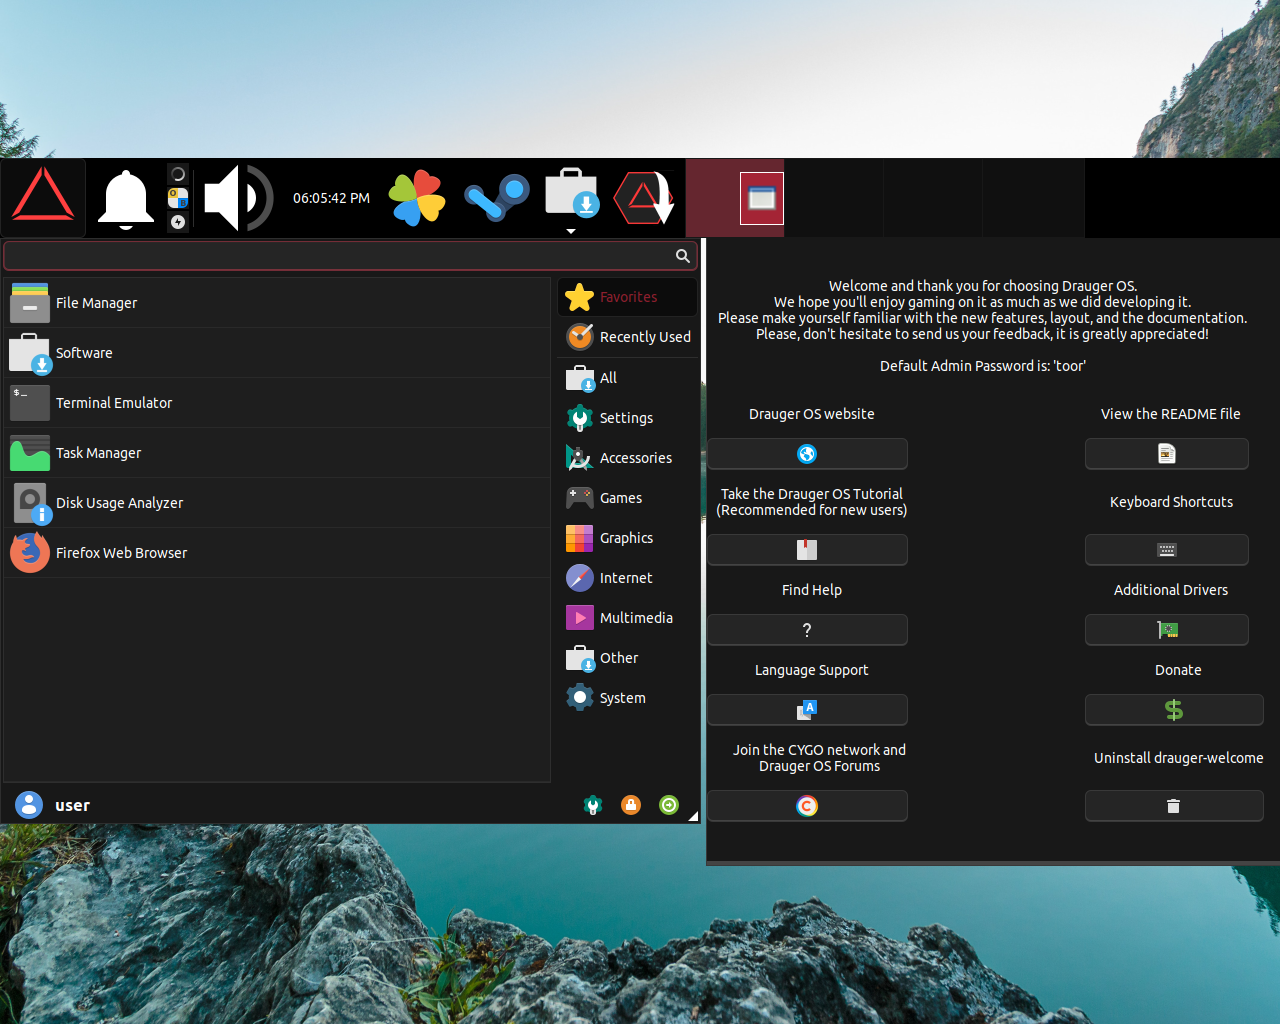View the README file button
The width and height of the screenshot is (1280, 1024).
pyautogui.click(x=1167, y=454)
